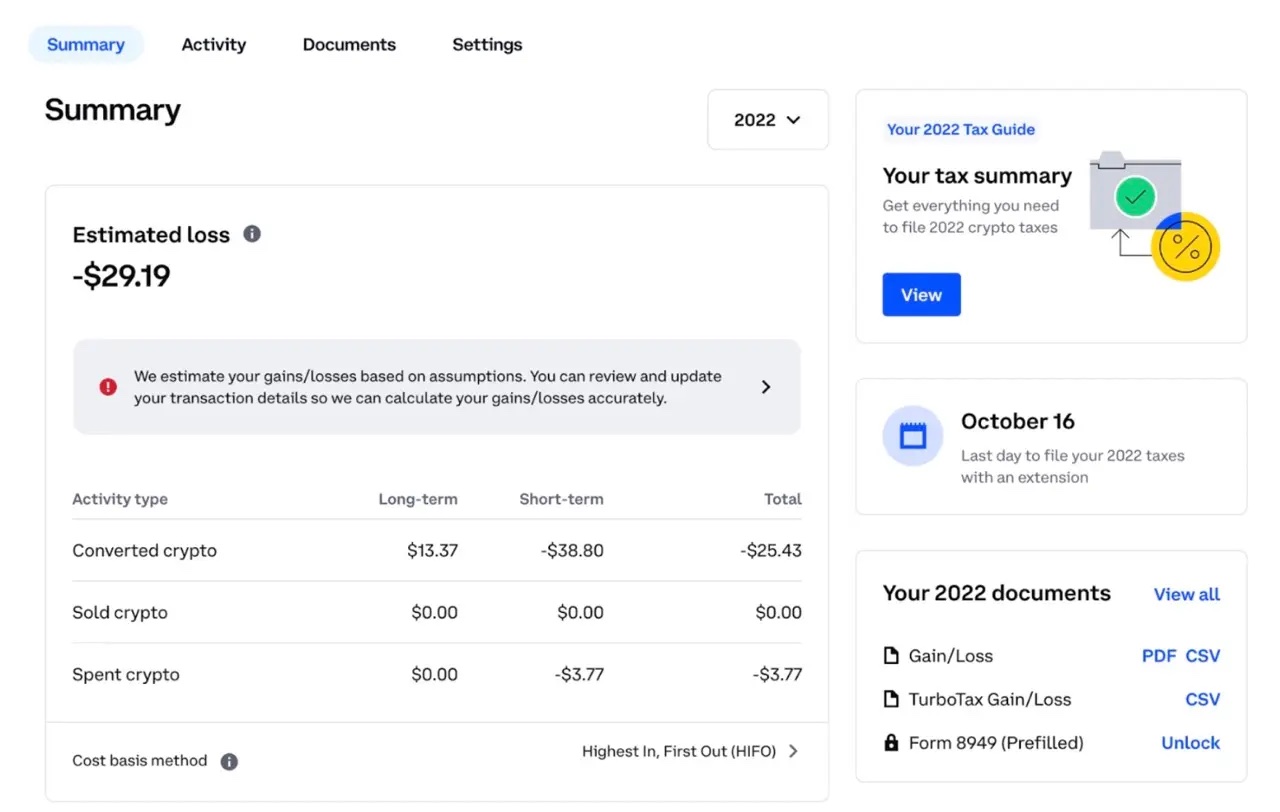Click View all documents link

(x=1186, y=594)
